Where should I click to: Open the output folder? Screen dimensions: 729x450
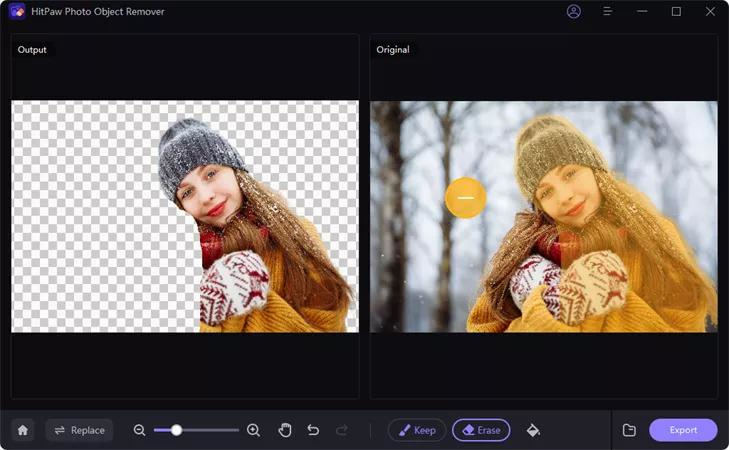pos(629,430)
